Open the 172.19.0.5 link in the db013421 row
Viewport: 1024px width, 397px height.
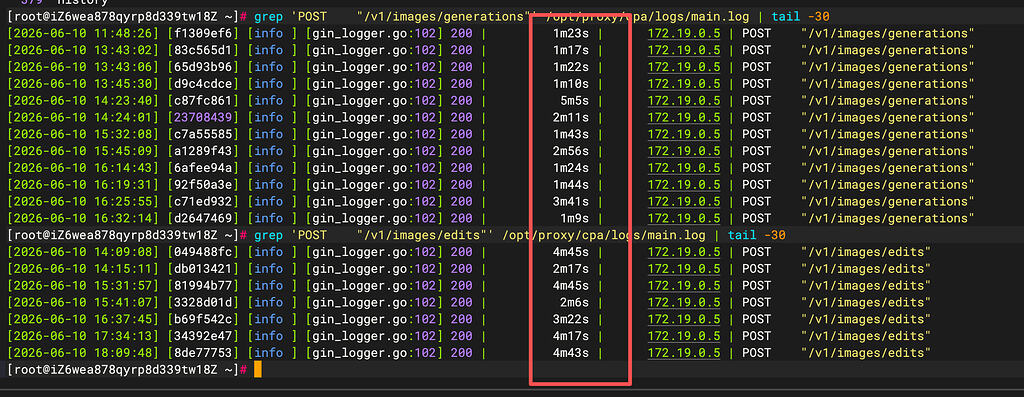[x=684, y=268]
